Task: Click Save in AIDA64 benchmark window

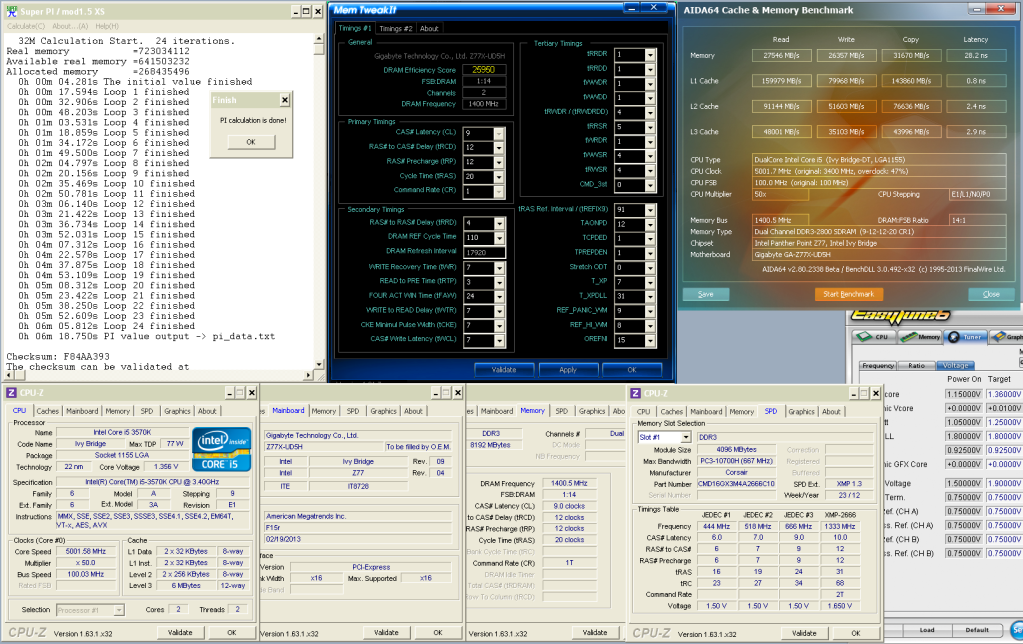Action: [706, 294]
